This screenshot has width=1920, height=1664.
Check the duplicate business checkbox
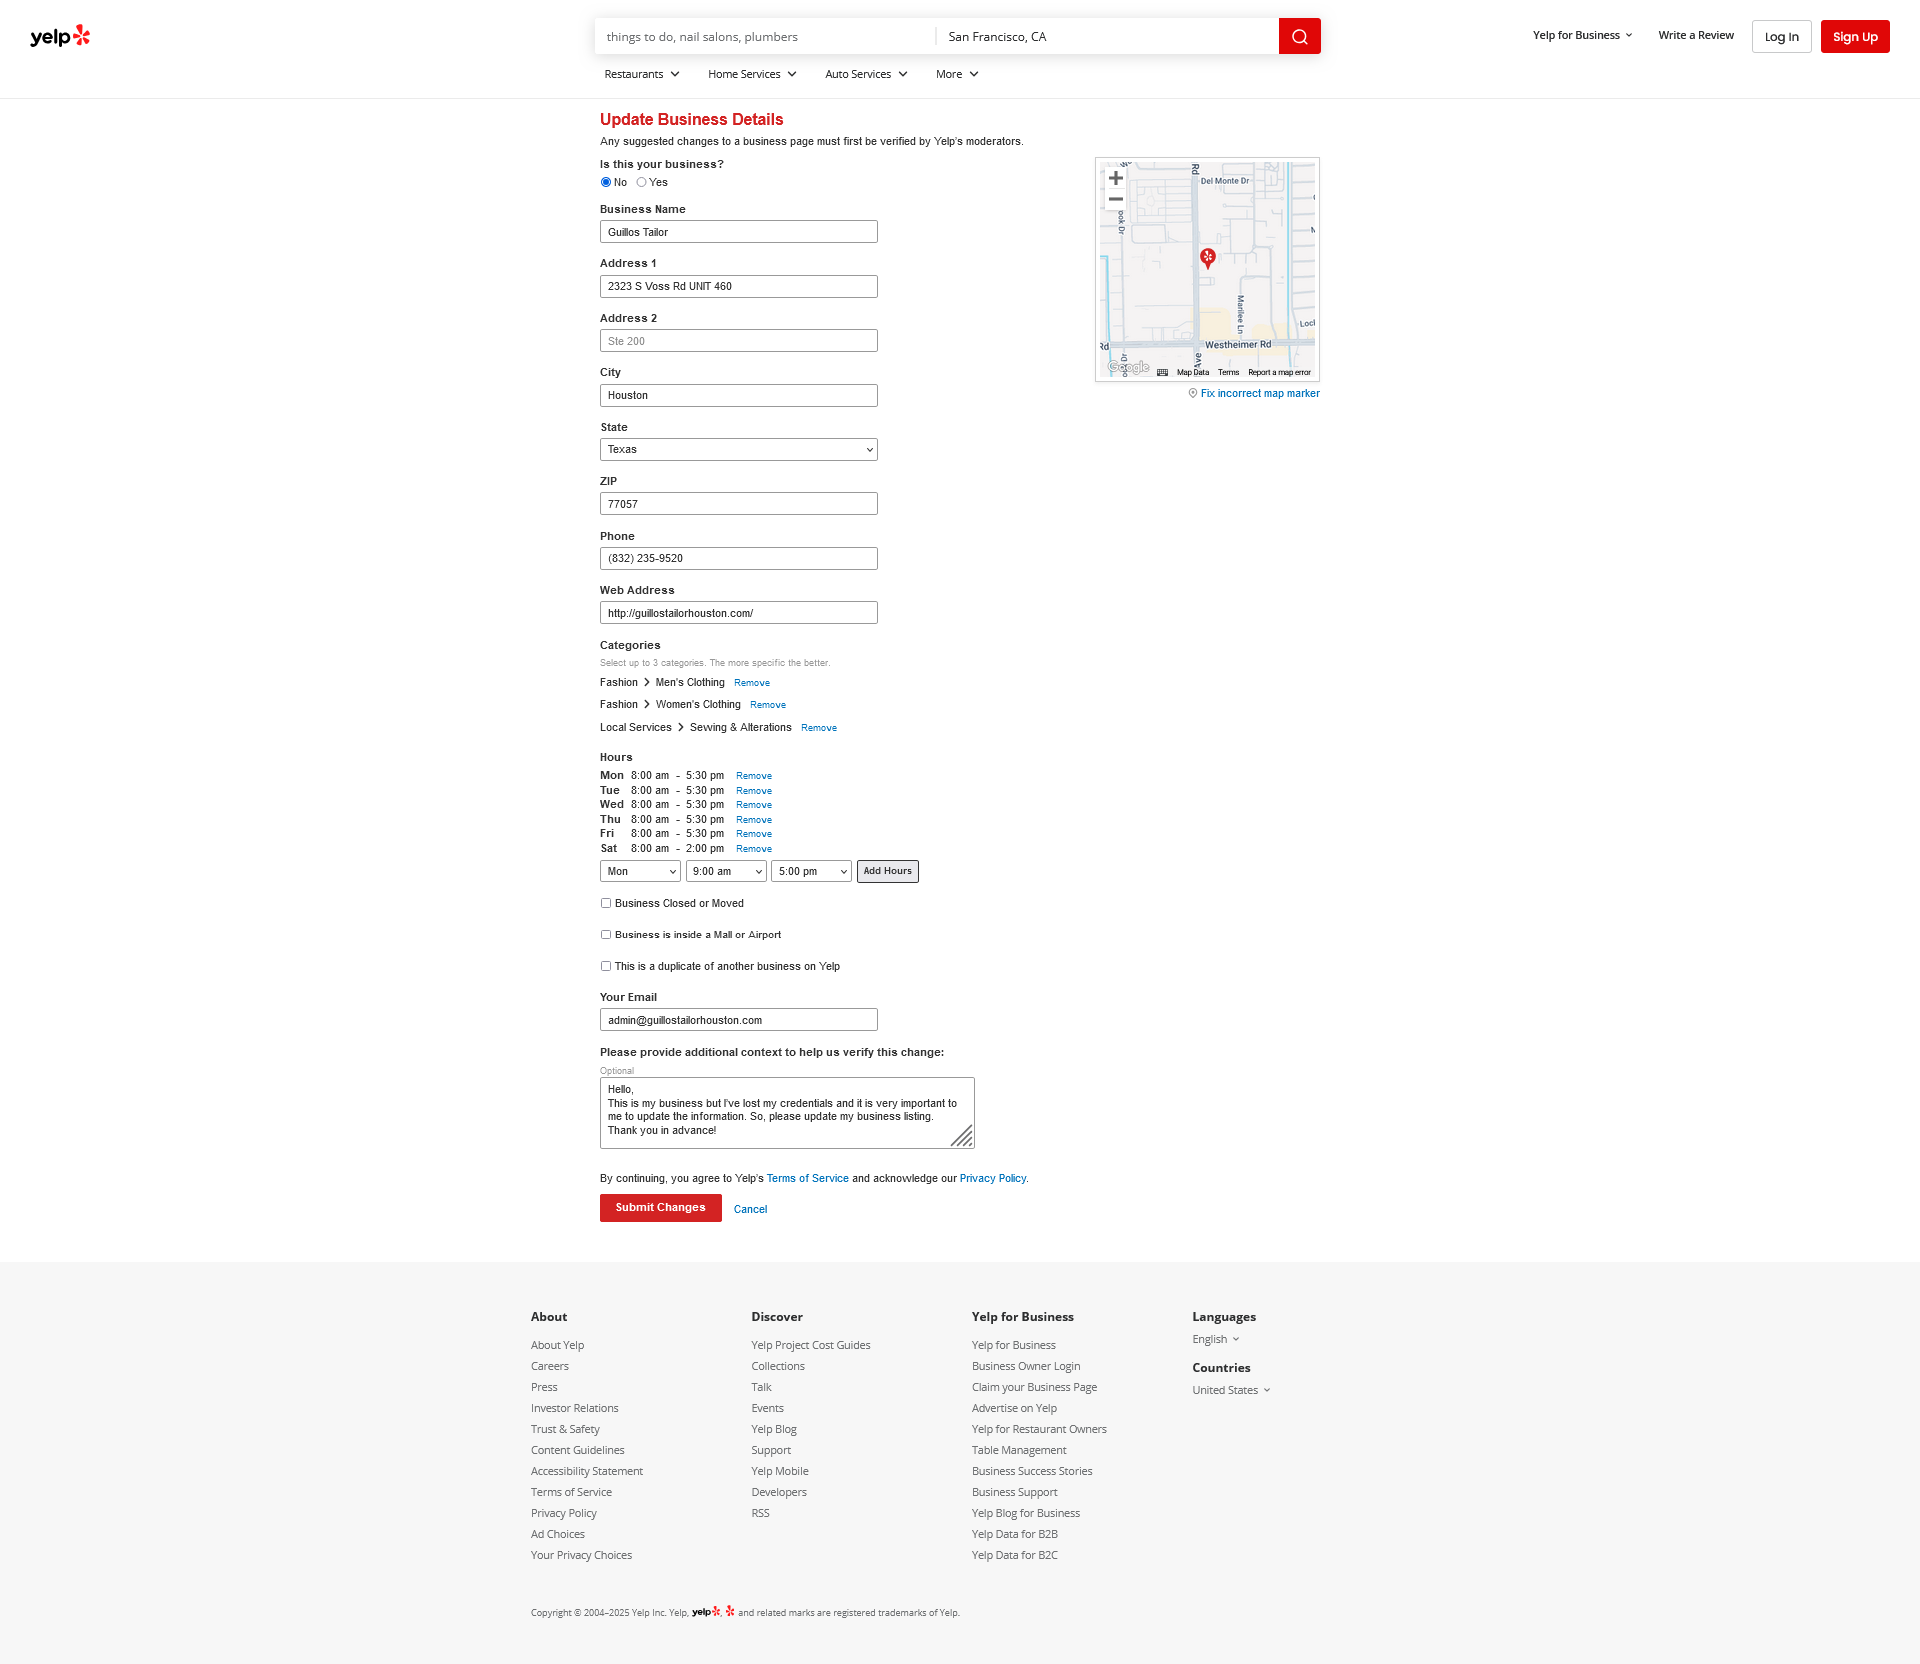[x=606, y=966]
